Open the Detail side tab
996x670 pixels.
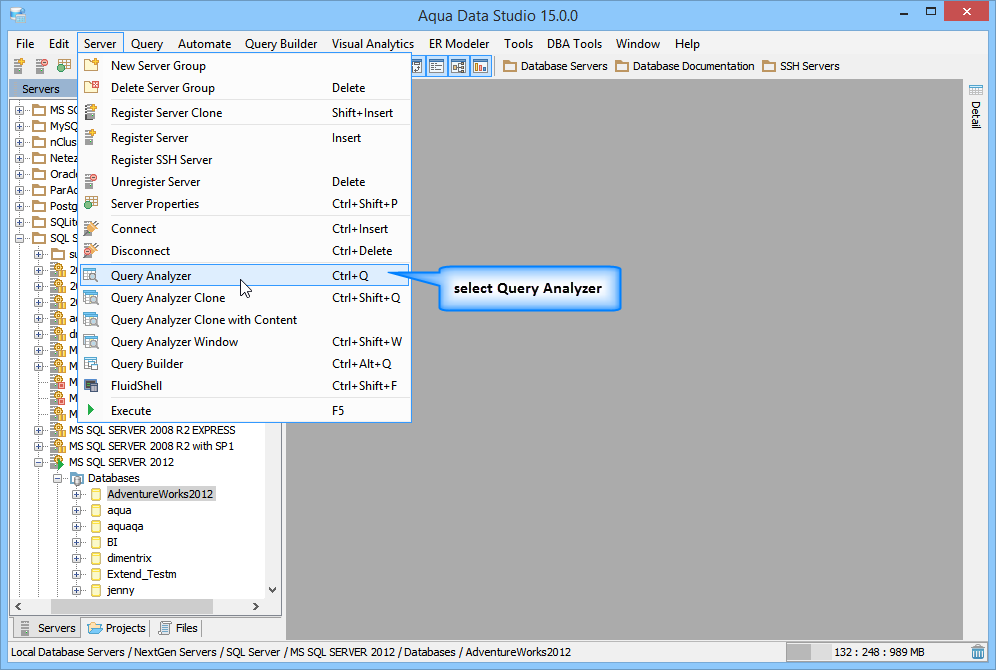point(976,106)
